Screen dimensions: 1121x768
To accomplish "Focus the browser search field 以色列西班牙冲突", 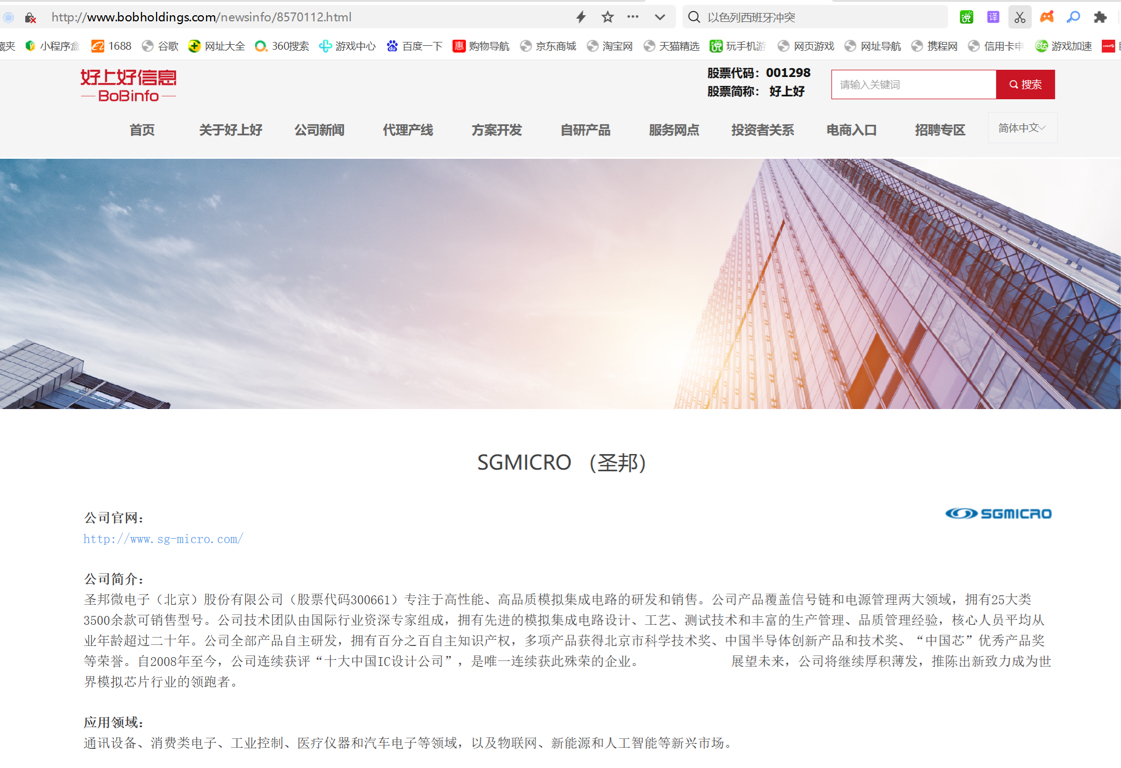I will (815, 17).
